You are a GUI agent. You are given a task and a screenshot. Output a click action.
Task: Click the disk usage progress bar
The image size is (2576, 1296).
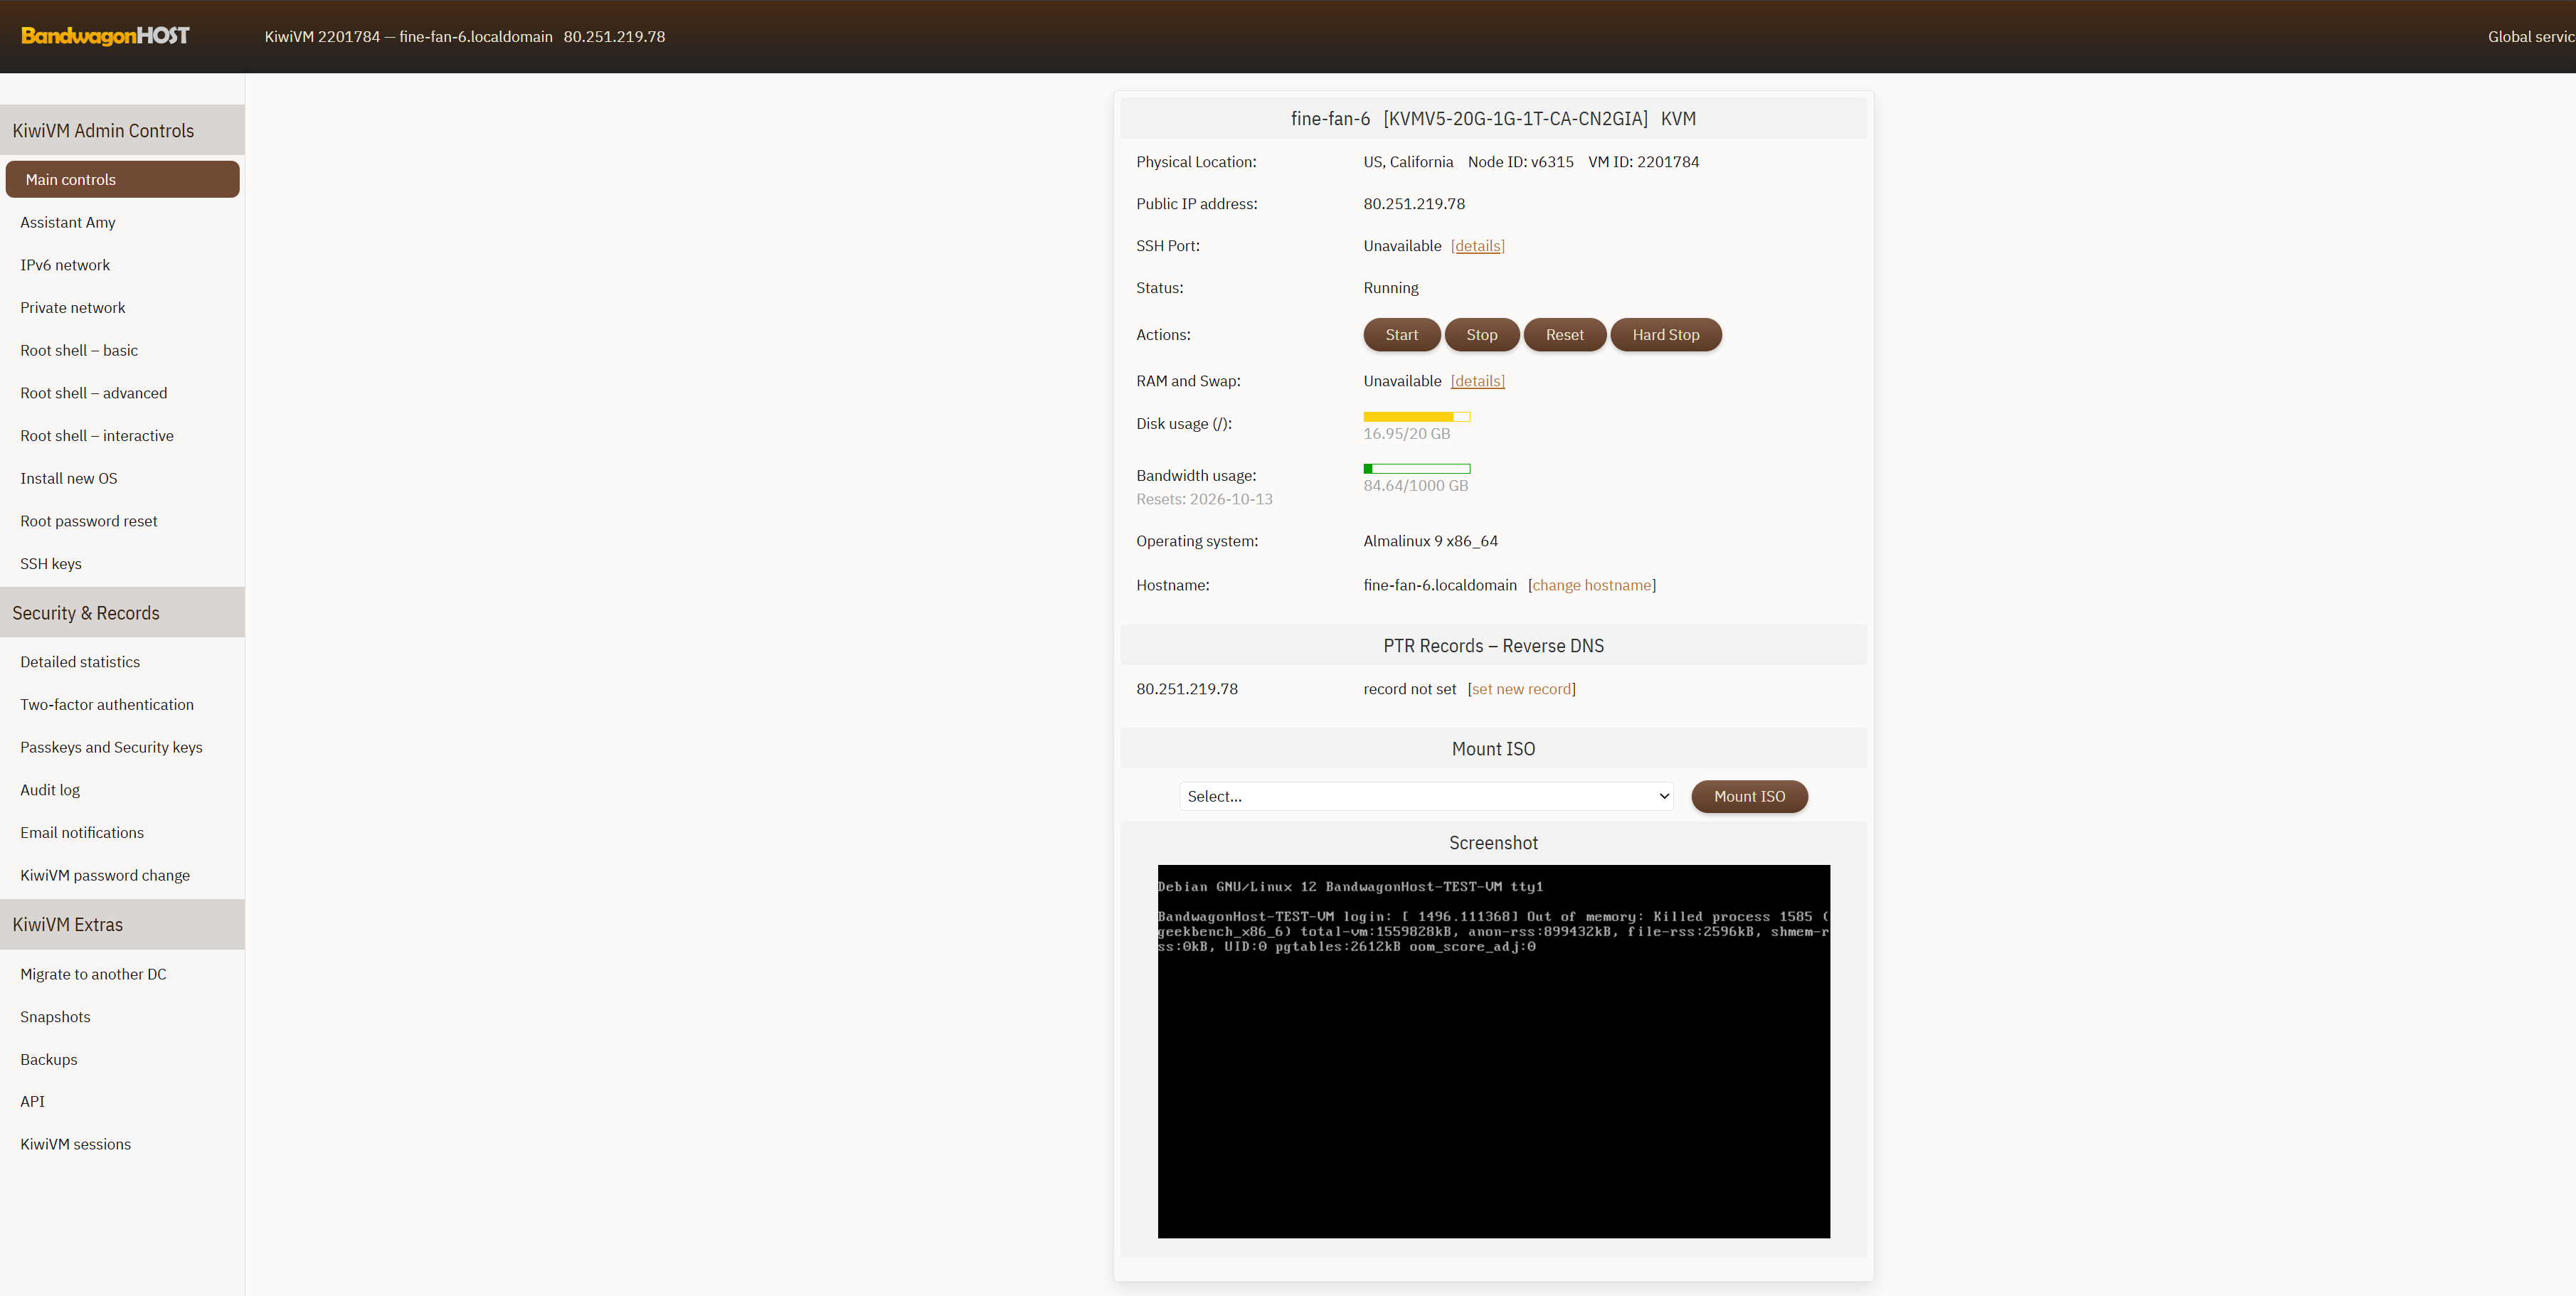[x=1416, y=416]
